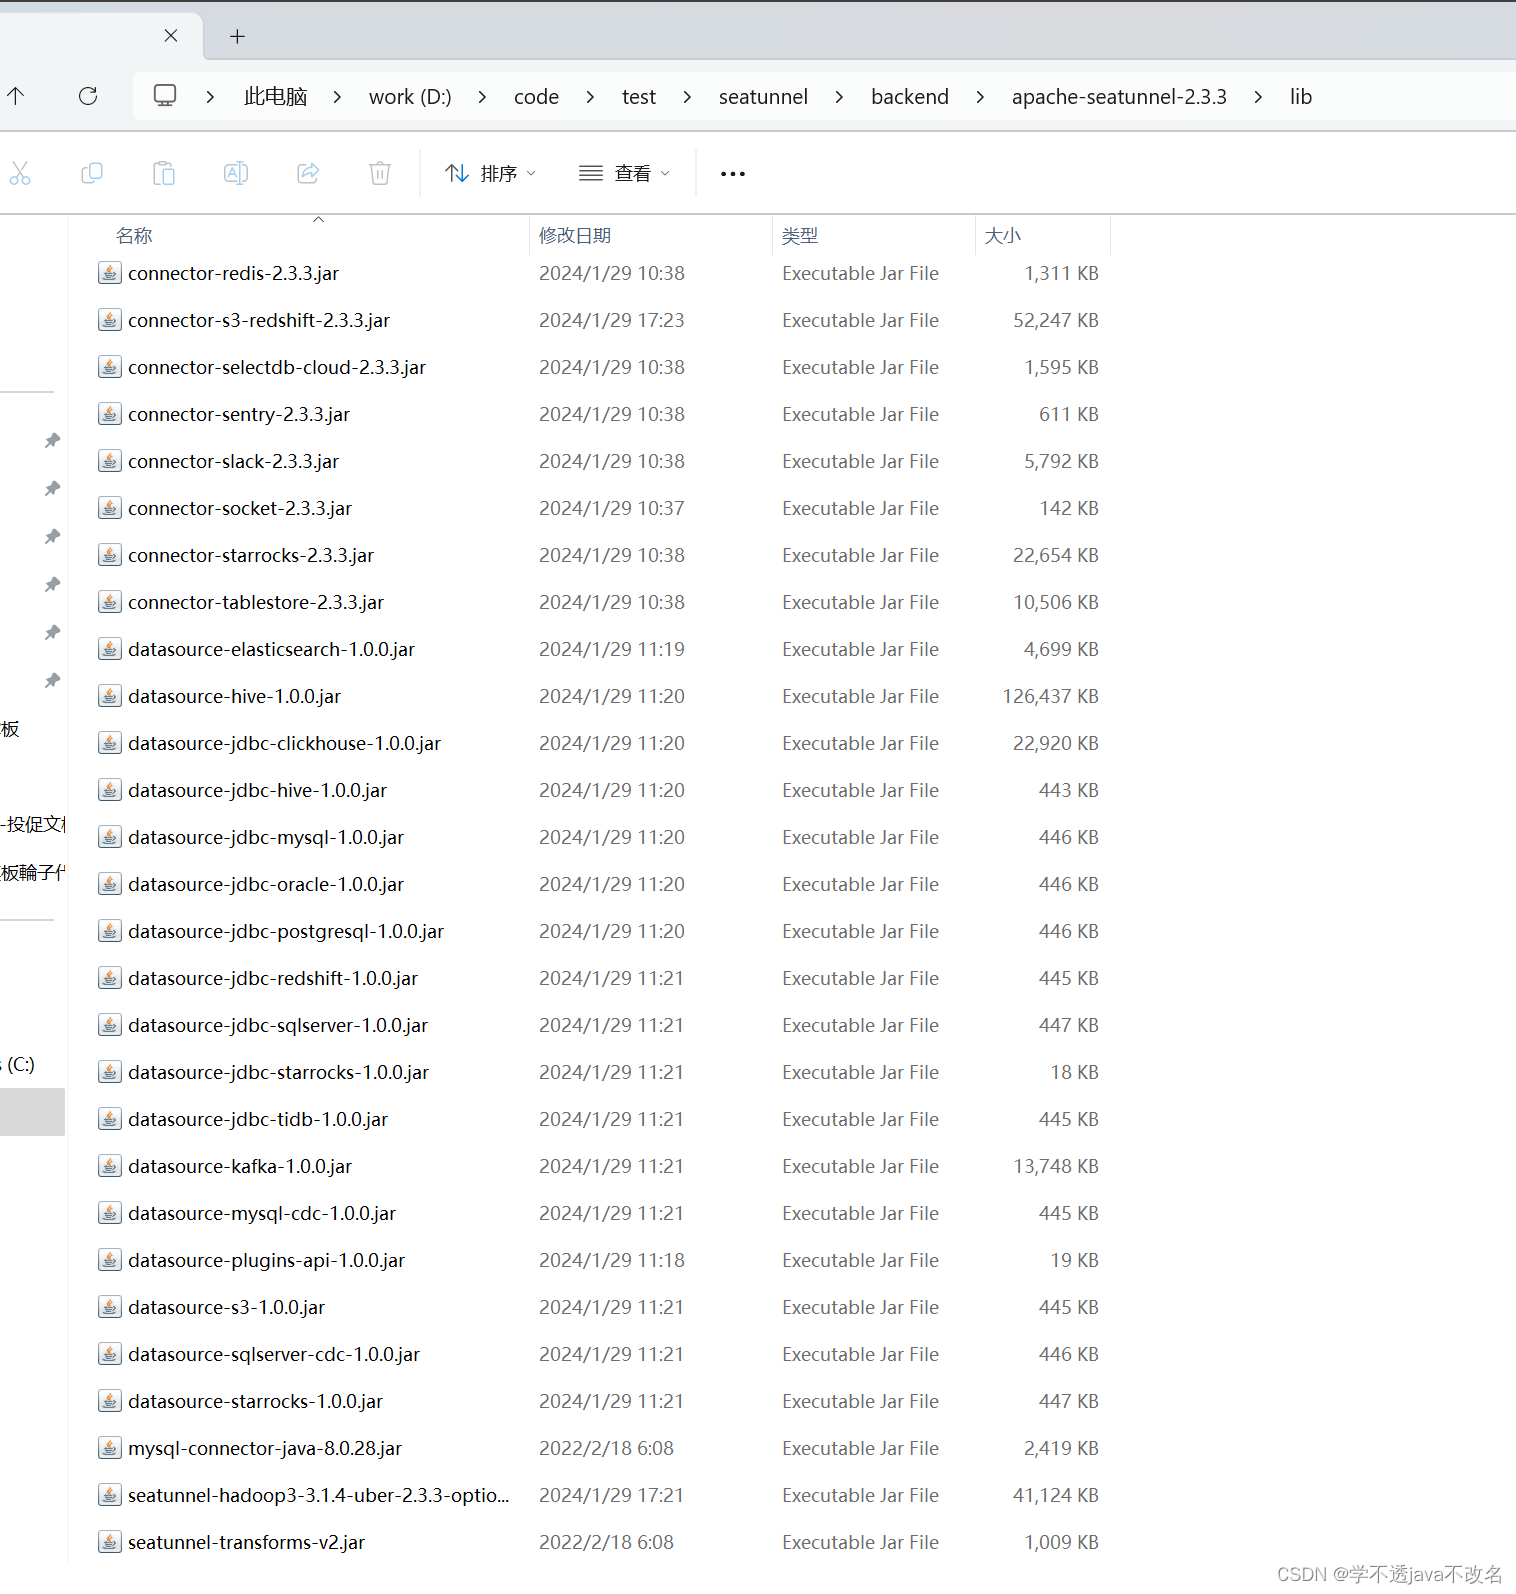Screen dimensions: 1516x1594
Task: Expand the chevron after backend in path
Action: tap(980, 97)
